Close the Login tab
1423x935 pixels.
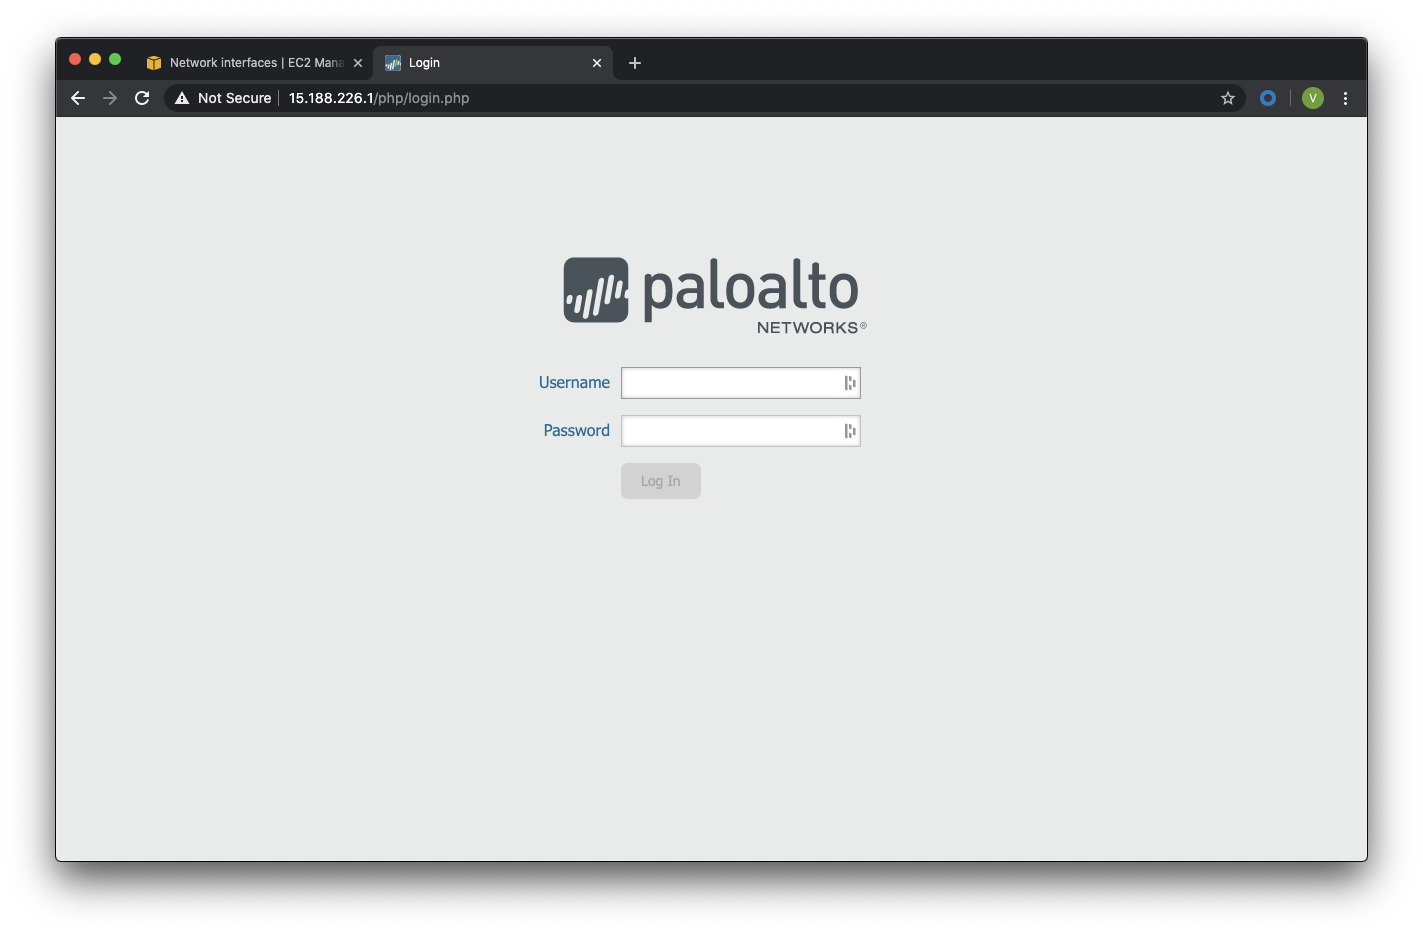[x=597, y=63]
